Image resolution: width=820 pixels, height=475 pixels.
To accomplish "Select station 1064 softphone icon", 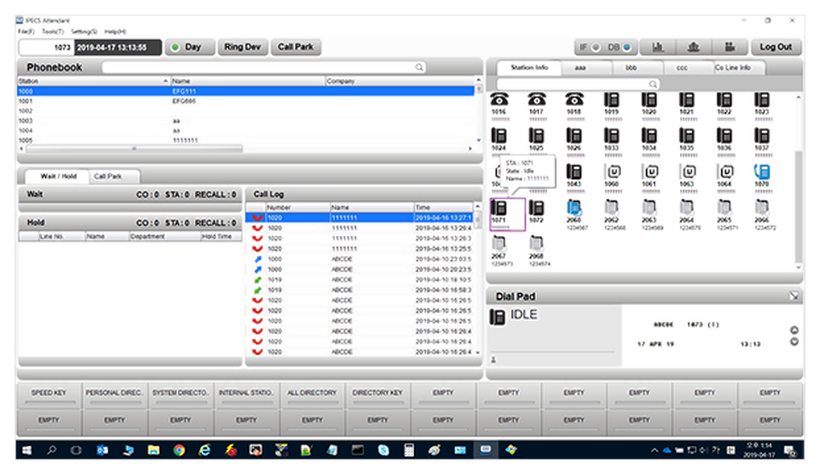I will coord(725,172).
